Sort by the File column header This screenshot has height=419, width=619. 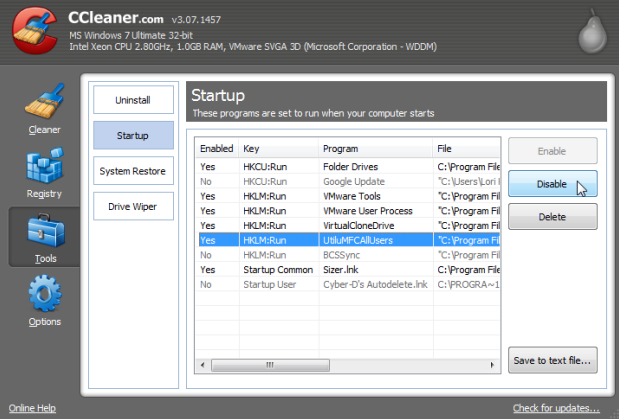point(466,148)
